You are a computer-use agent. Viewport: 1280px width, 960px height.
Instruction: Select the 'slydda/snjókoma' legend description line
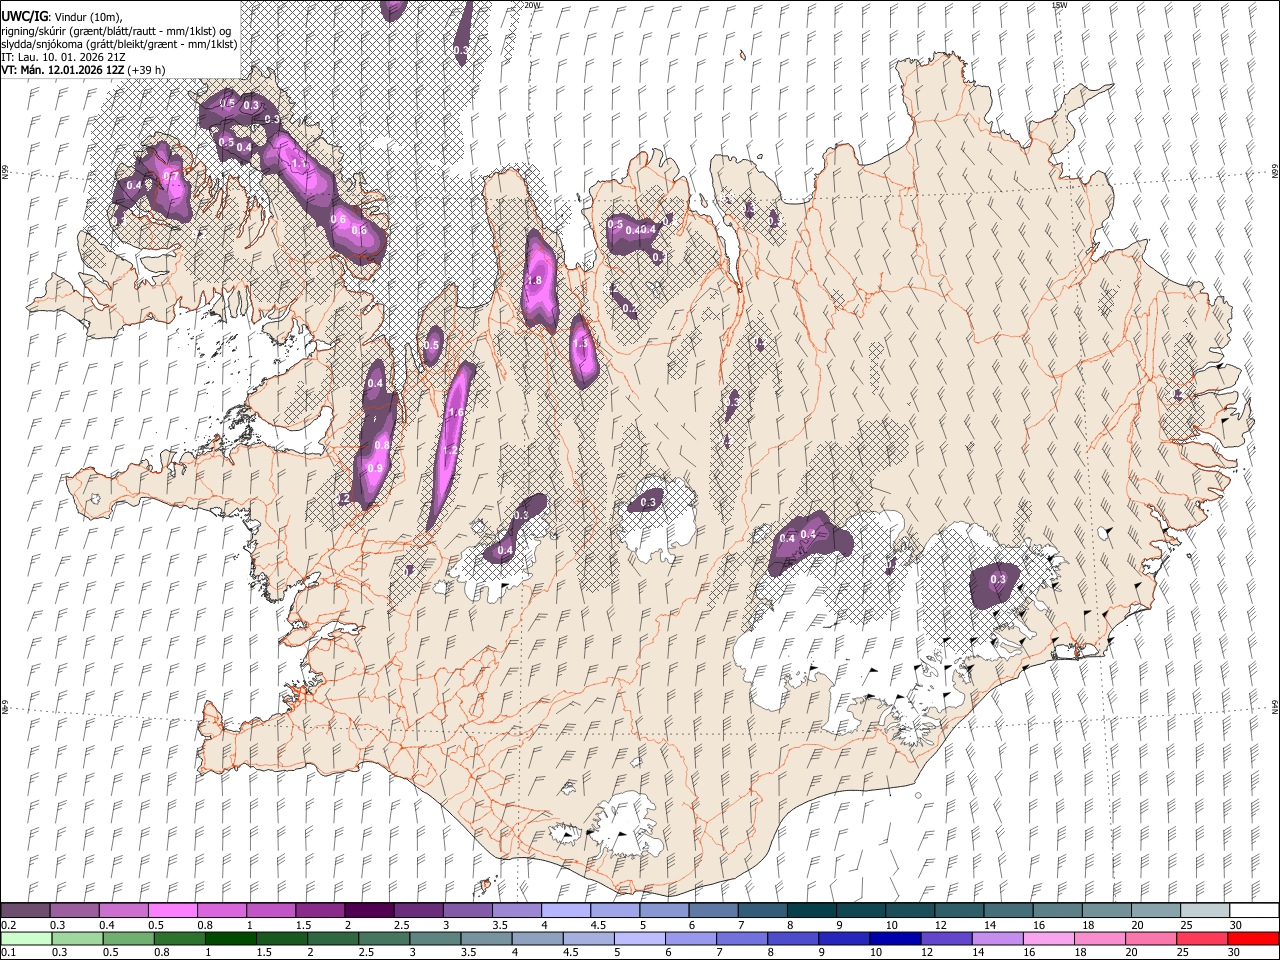tap(119, 44)
